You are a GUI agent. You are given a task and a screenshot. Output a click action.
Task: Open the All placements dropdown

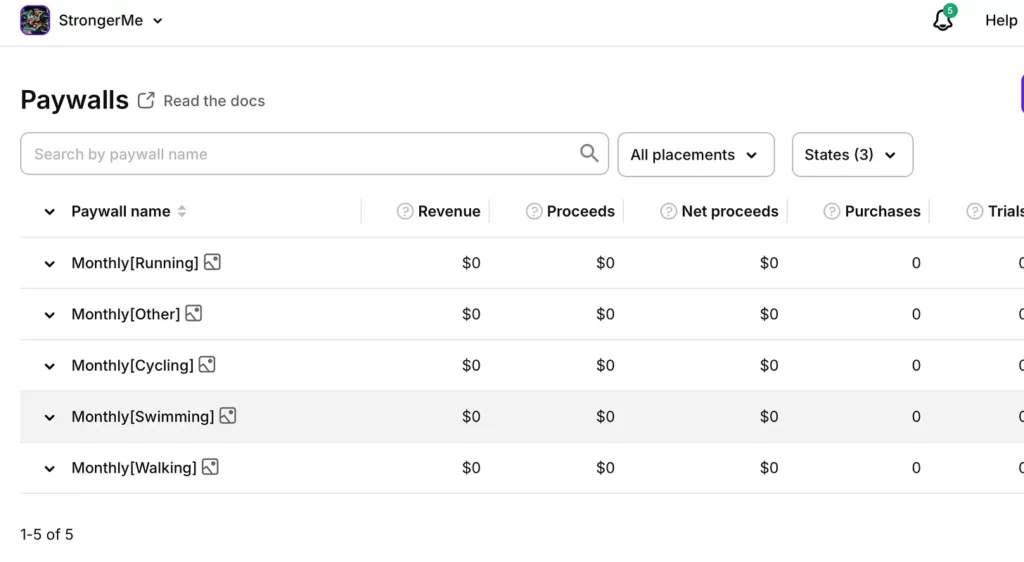click(x=695, y=155)
